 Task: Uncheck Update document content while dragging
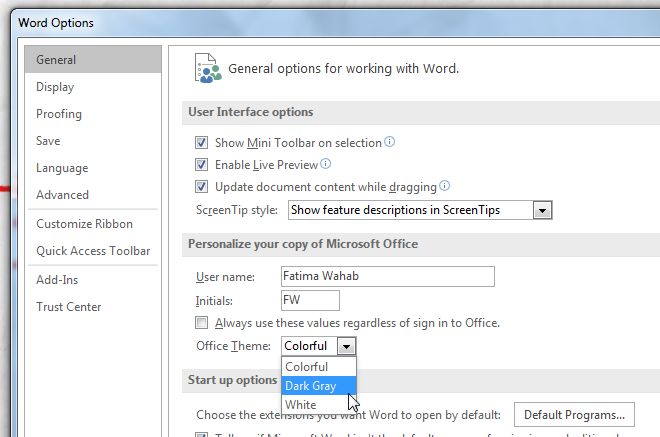coord(202,187)
